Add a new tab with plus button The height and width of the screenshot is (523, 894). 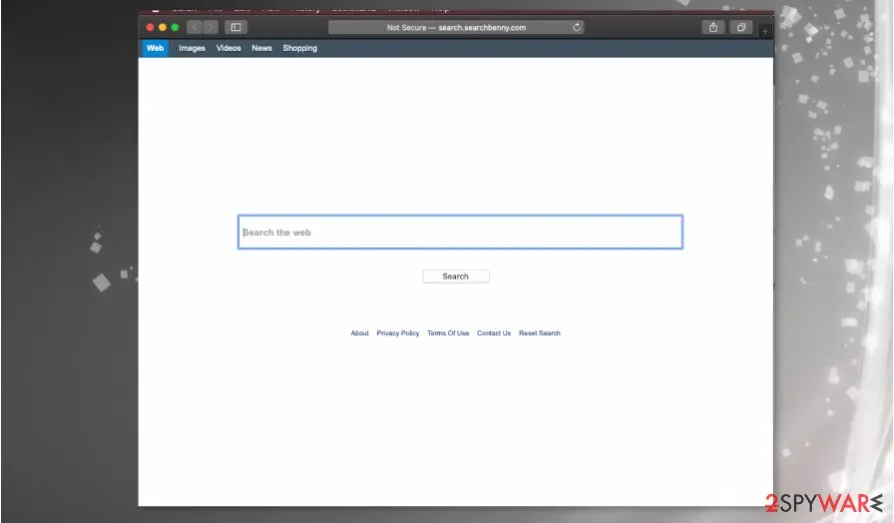(x=765, y=31)
